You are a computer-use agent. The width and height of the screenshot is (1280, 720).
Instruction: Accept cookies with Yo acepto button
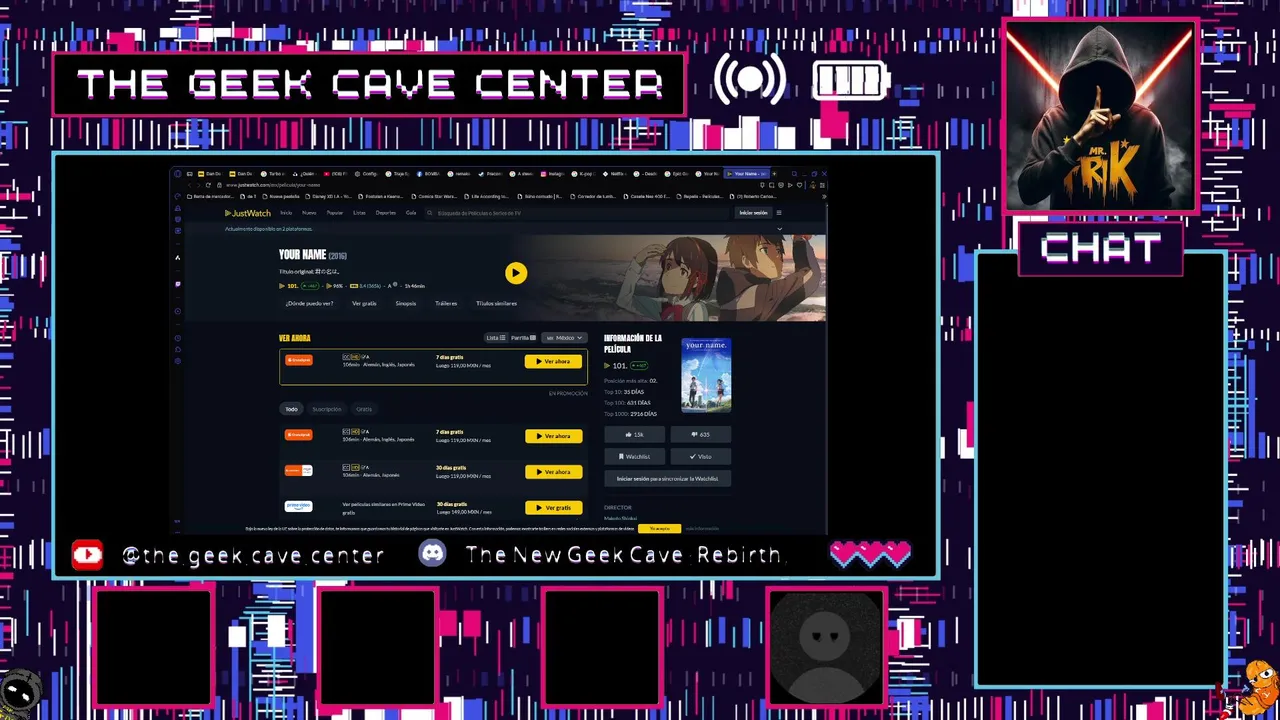point(659,528)
